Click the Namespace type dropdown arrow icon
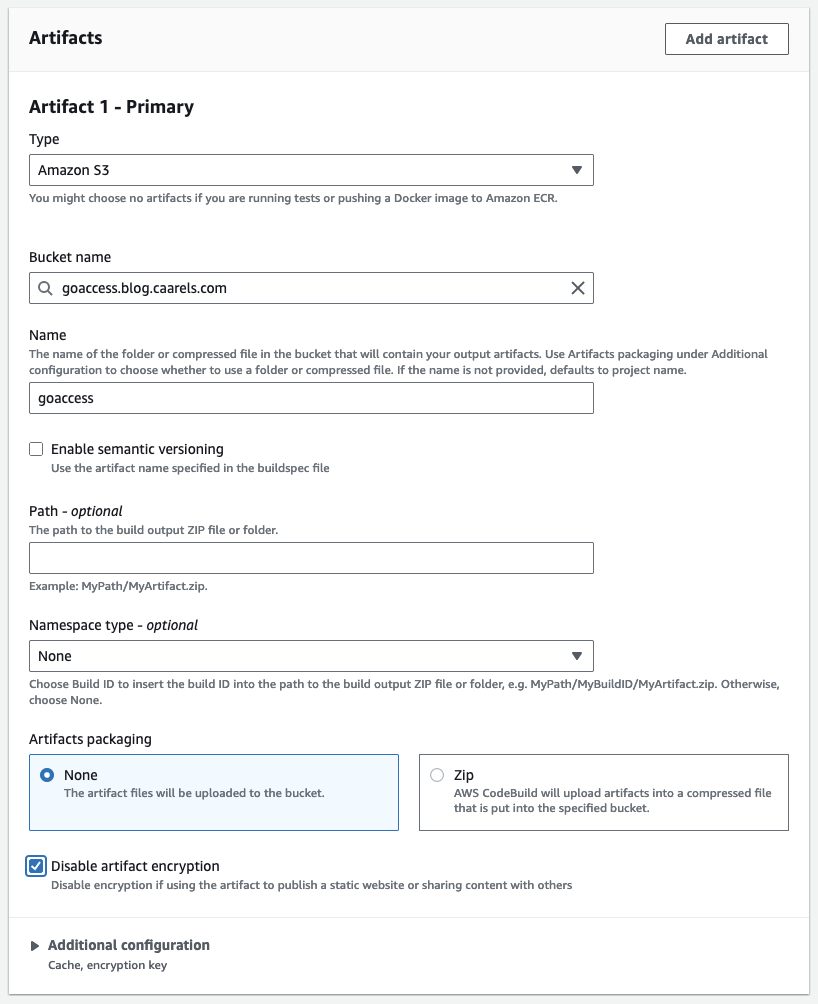The image size is (818, 1004). pos(577,656)
